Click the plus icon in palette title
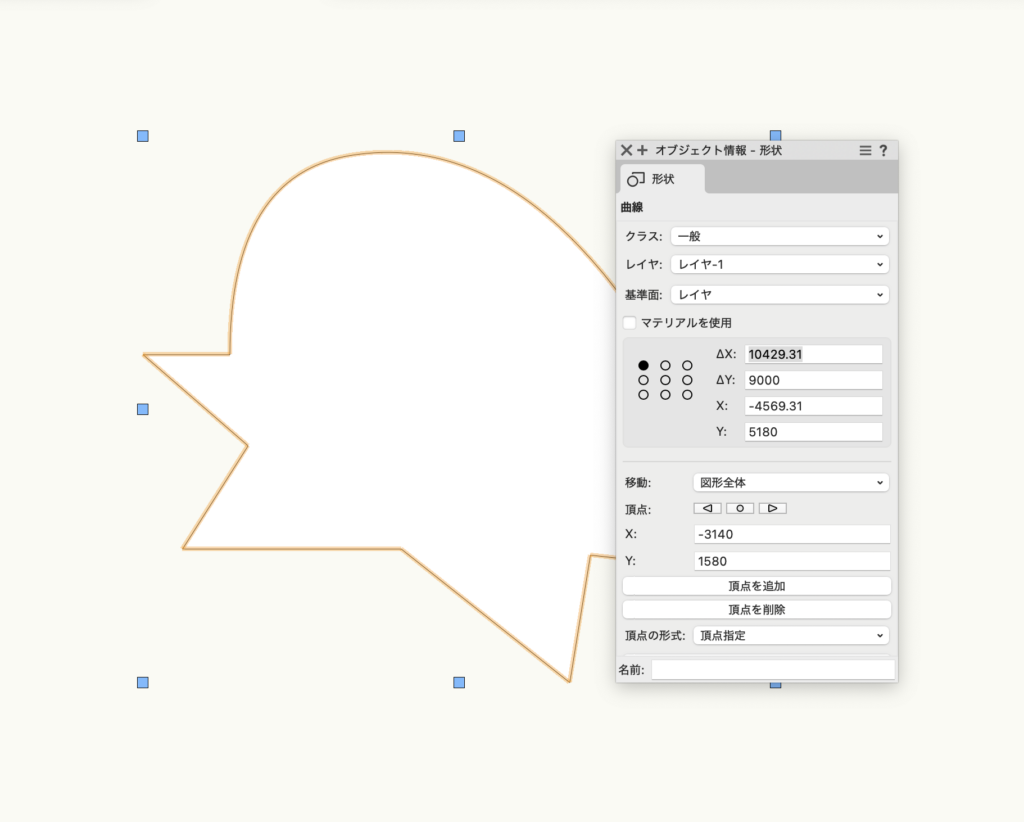The height and width of the screenshot is (822, 1024). (x=642, y=150)
